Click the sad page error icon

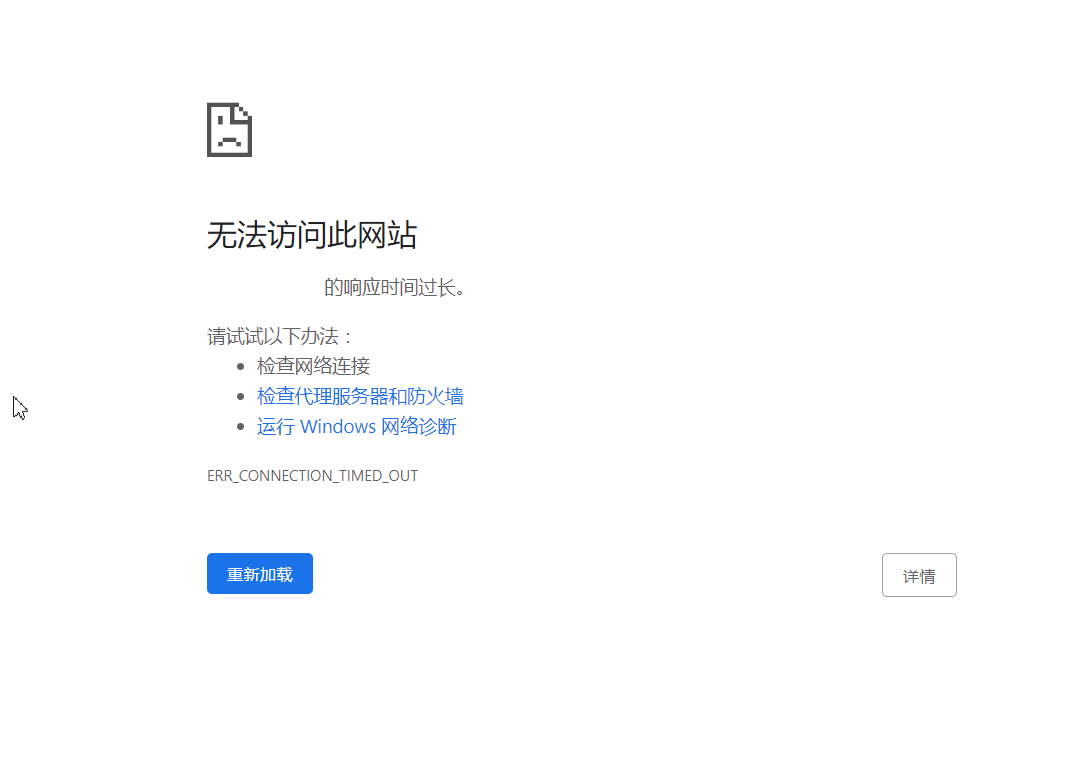coord(229,130)
